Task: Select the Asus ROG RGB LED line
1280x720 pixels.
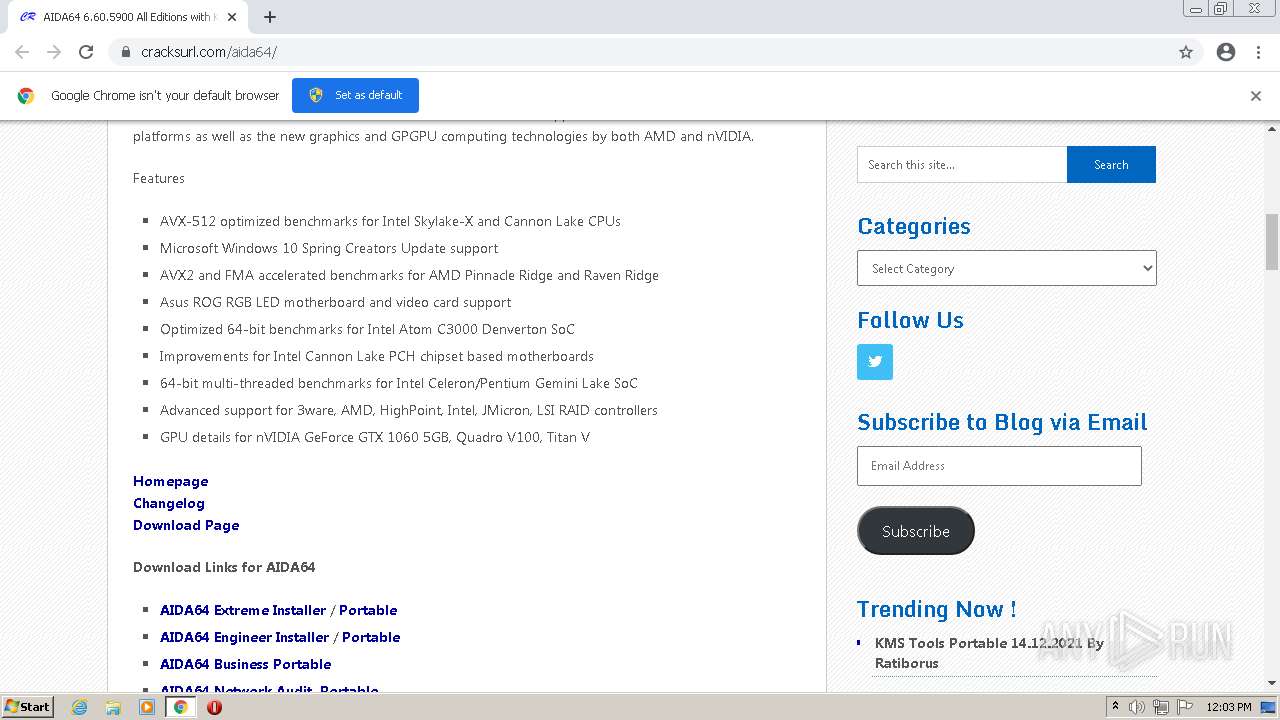Action: (335, 302)
